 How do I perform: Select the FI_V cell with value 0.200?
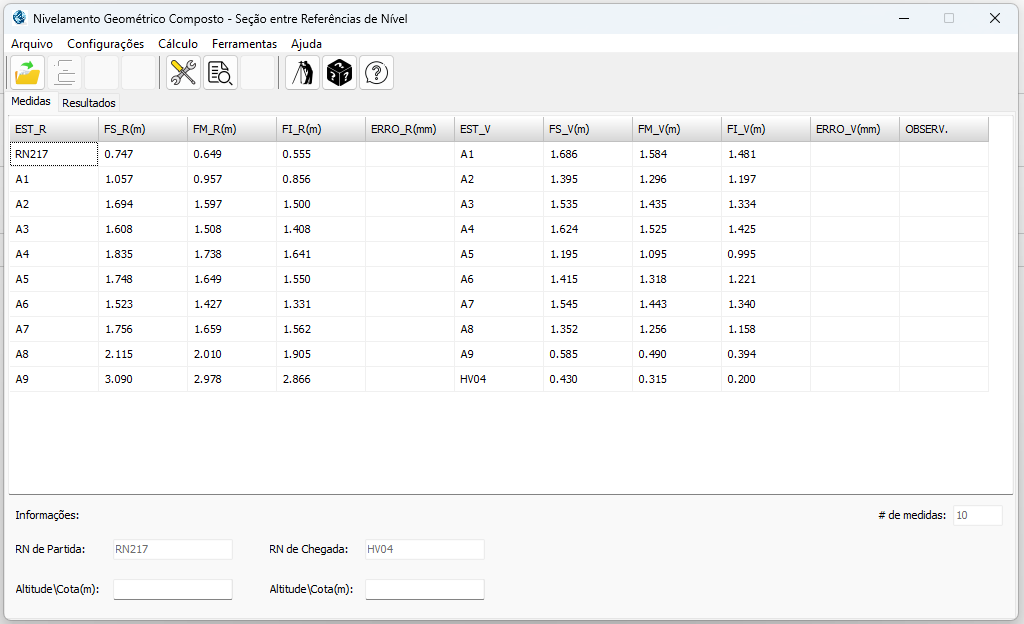pyautogui.click(x=765, y=379)
